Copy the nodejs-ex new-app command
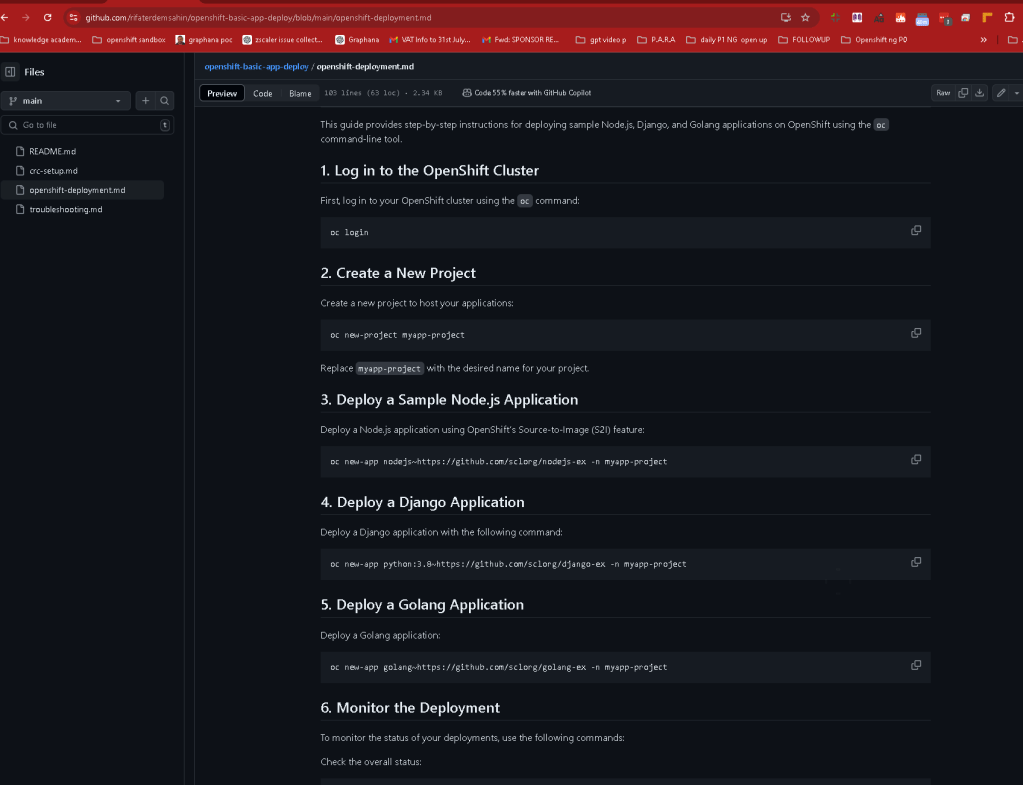Screen dimensions: 1023x785 (916, 459)
